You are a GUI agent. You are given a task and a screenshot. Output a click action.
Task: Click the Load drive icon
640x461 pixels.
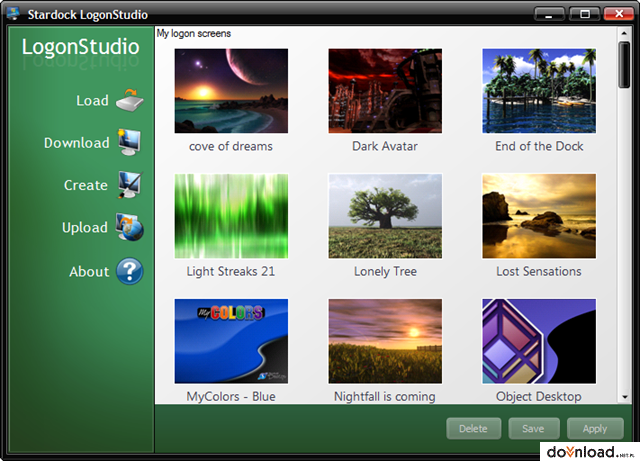[130, 100]
